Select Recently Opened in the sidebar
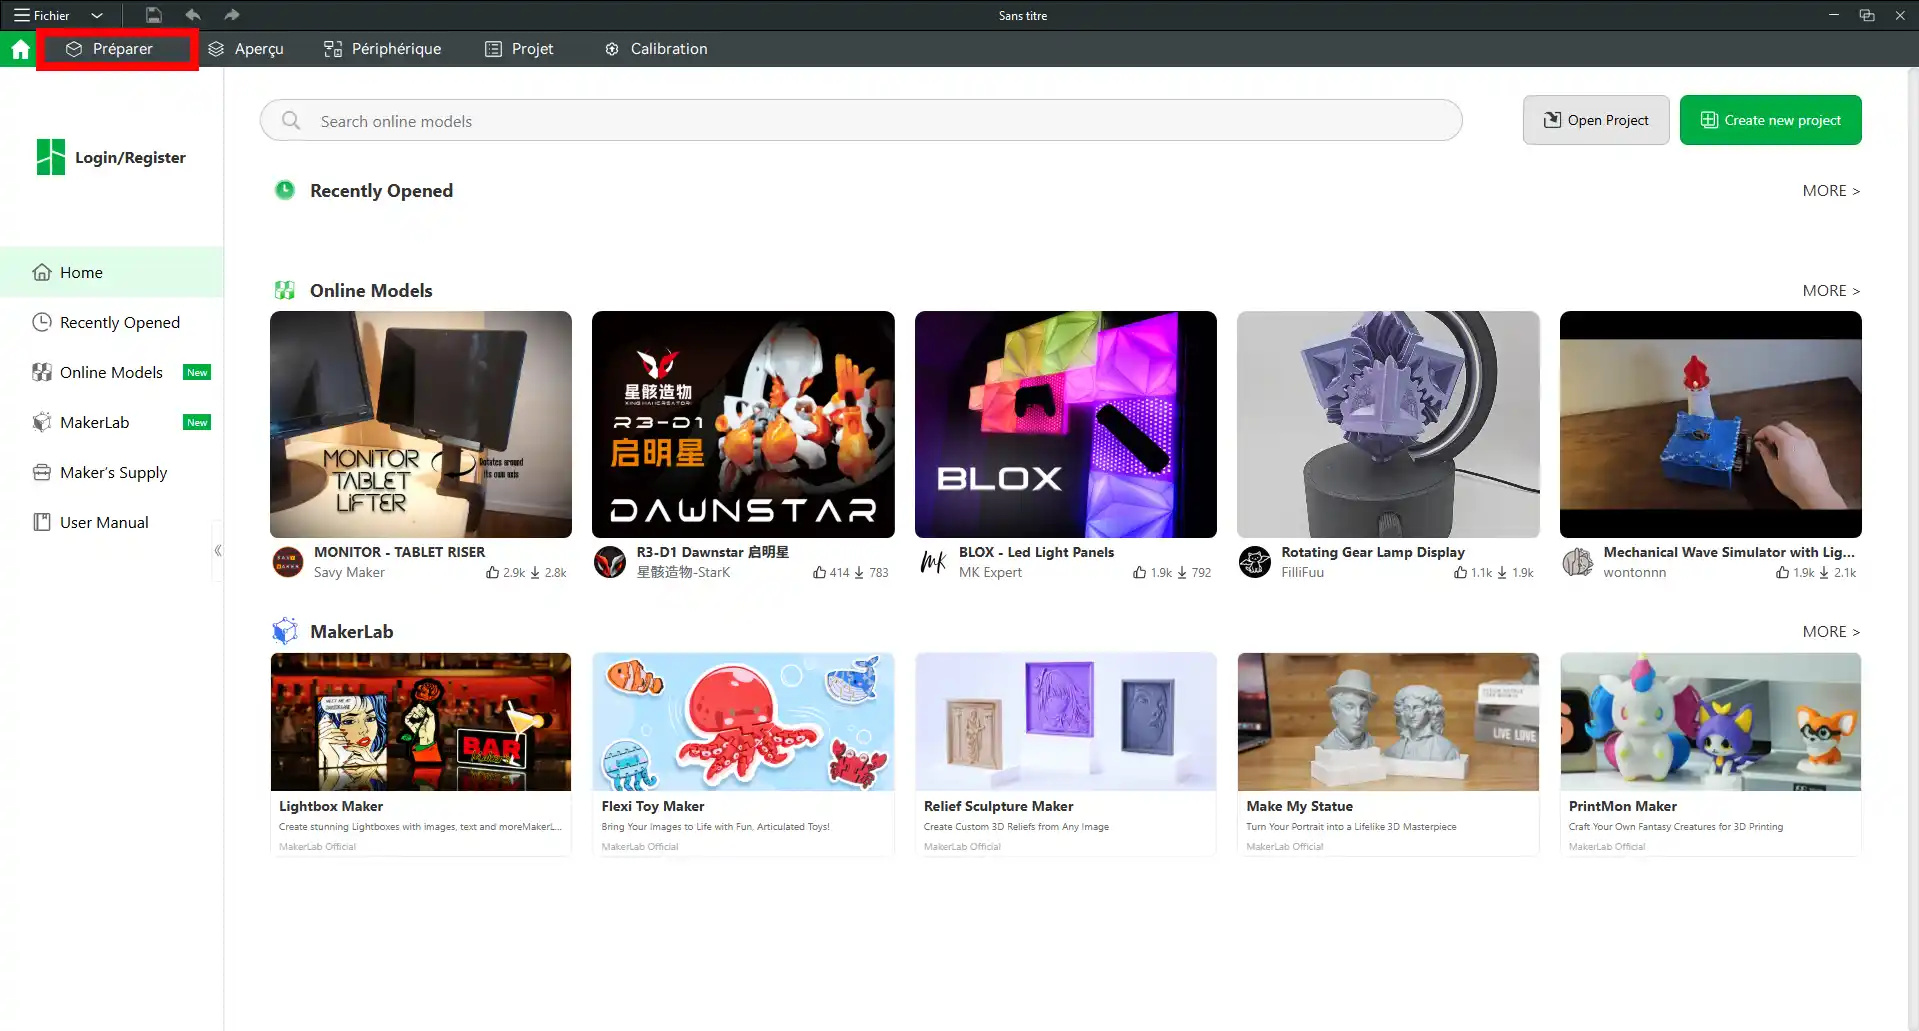The image size is (1919, 1031). pos(112,322)
